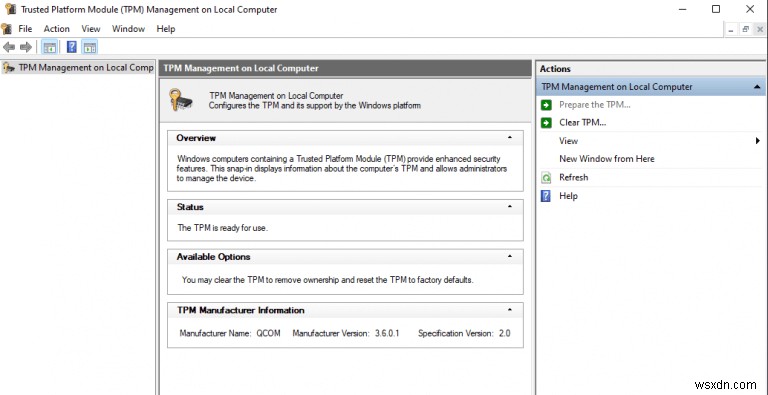Maximize the main TPM window
Viewport: 768px width, 395px height.
(716, 9)
